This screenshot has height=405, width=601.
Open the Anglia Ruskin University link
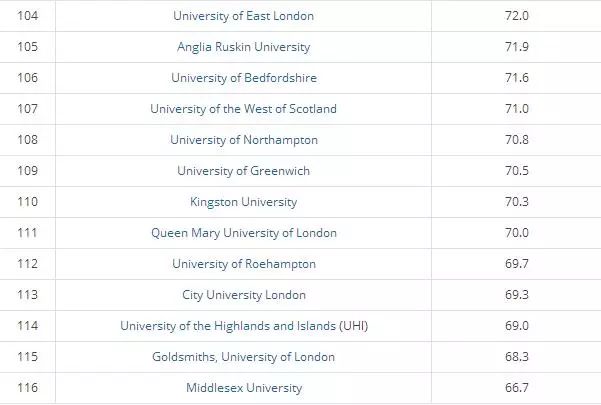tap(243, 47)
